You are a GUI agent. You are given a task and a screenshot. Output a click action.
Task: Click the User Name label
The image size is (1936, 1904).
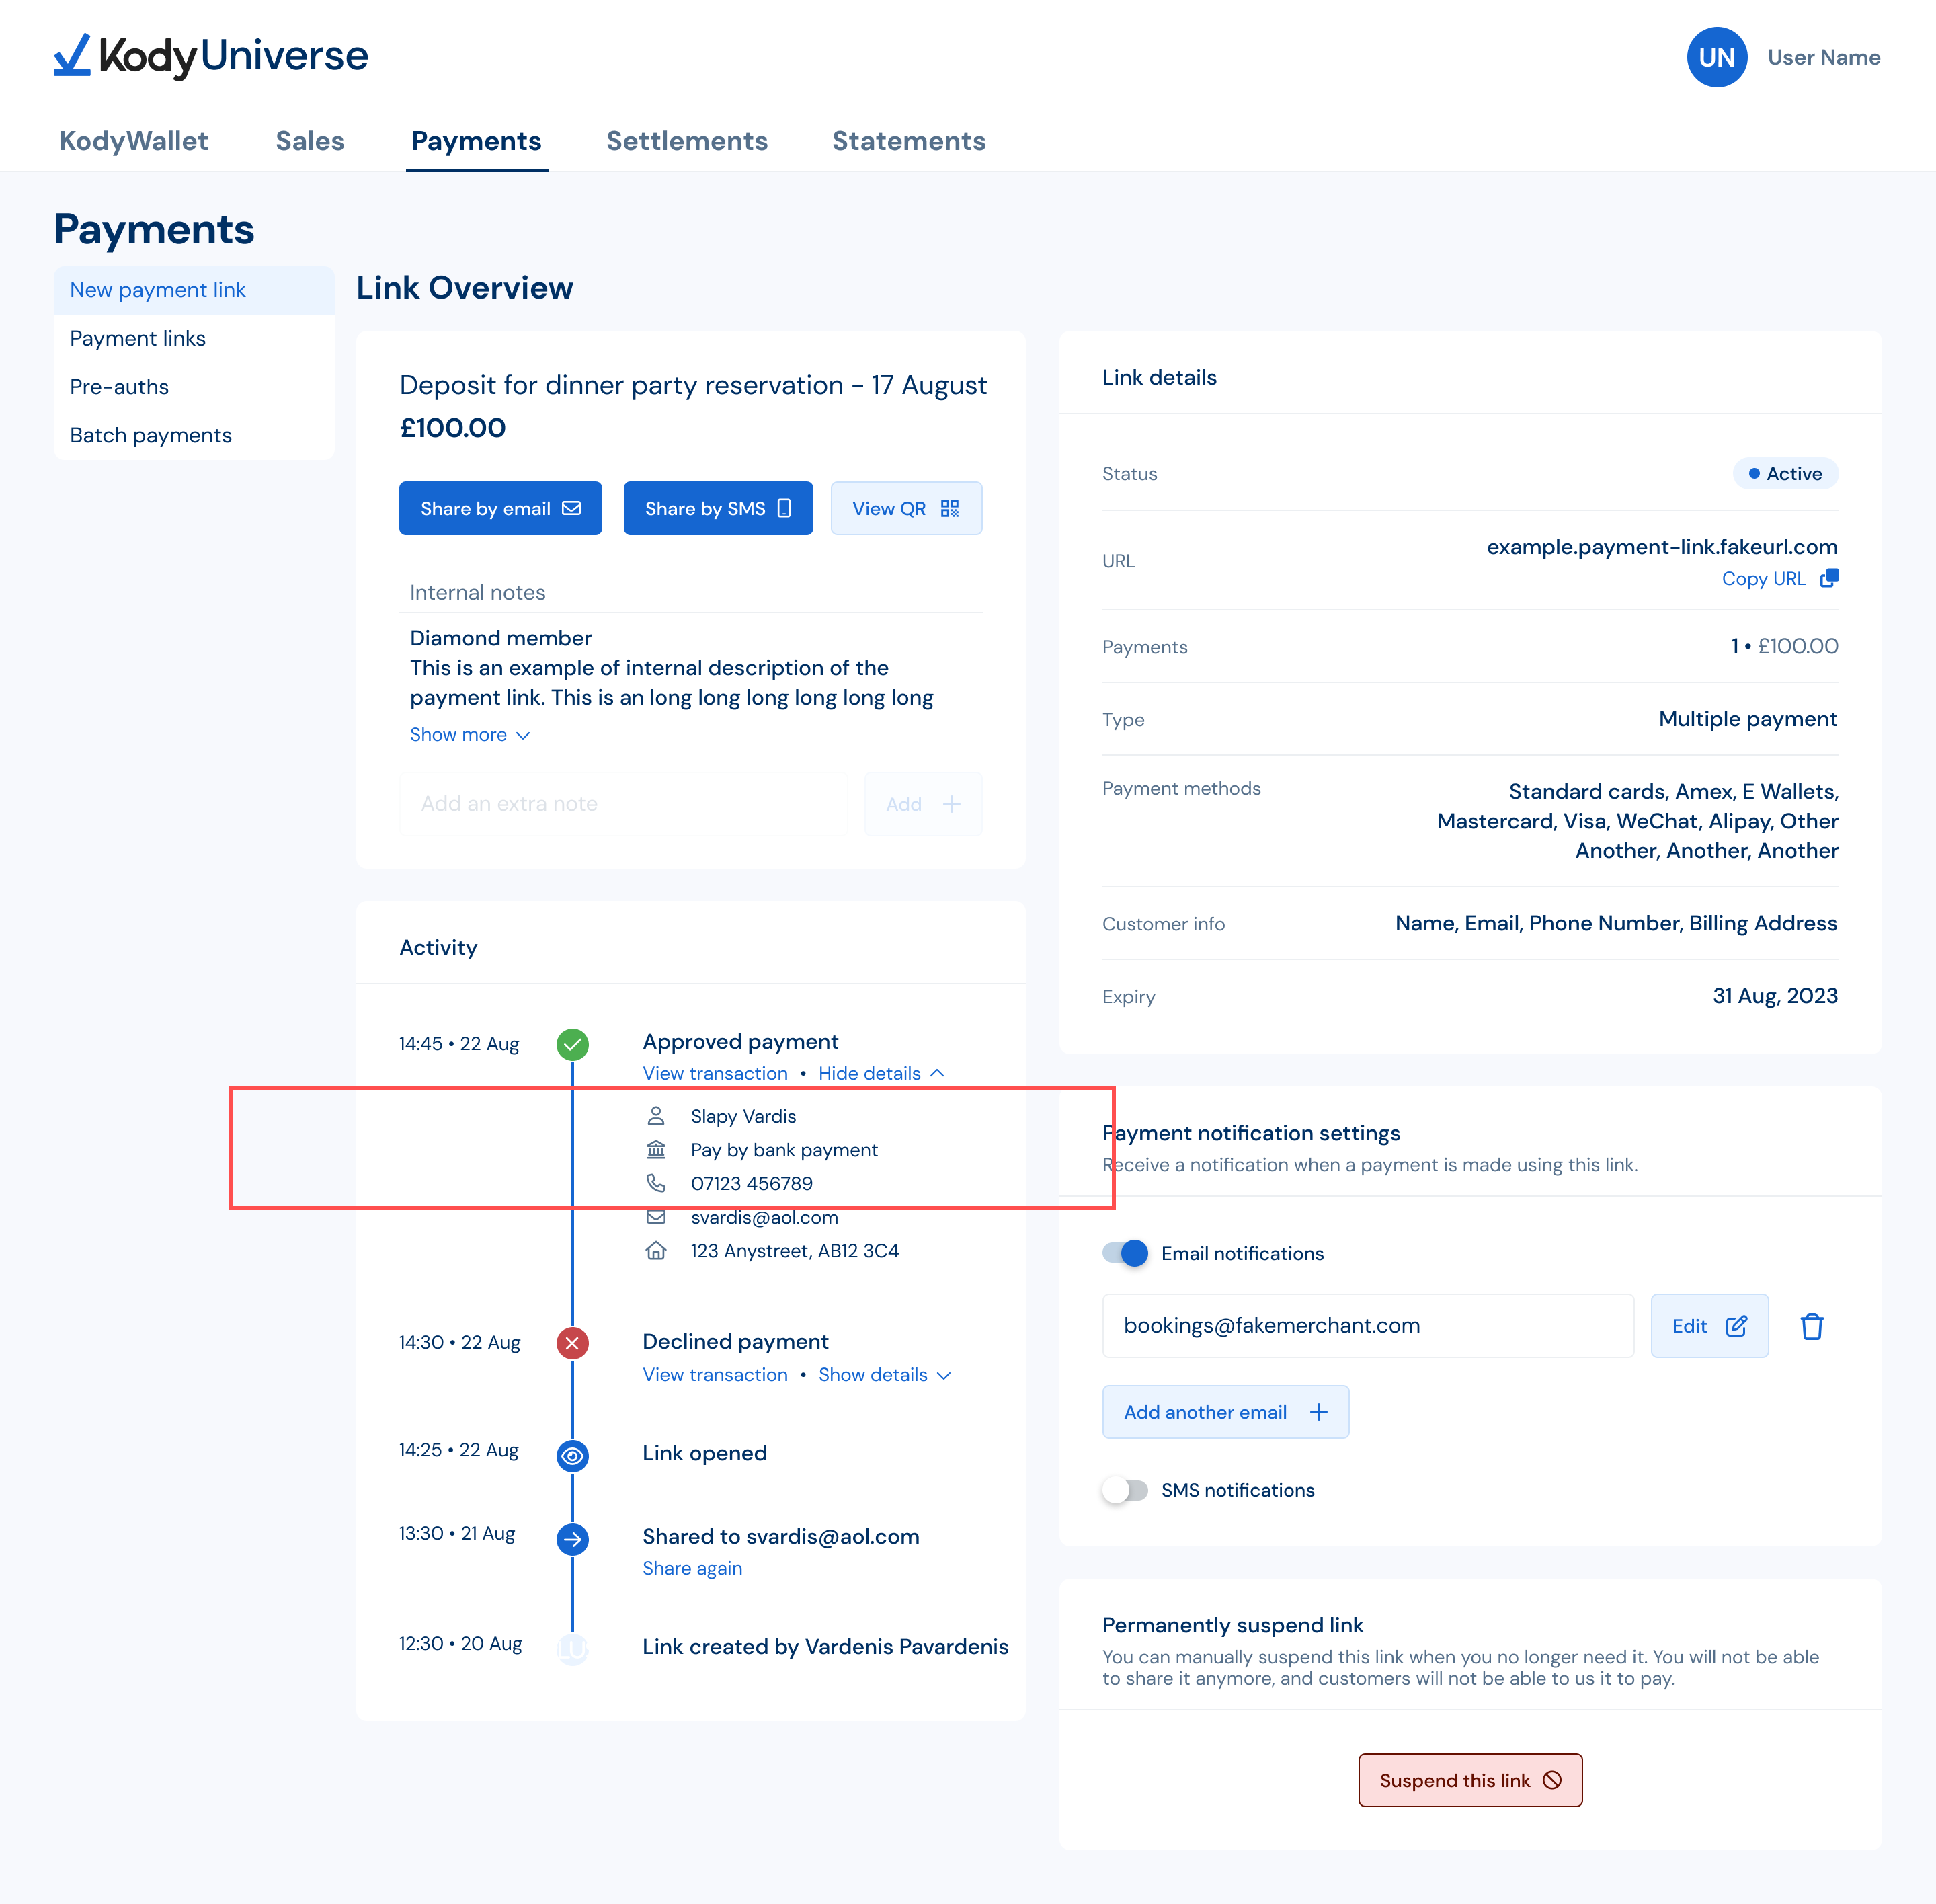pos(1824,57)
